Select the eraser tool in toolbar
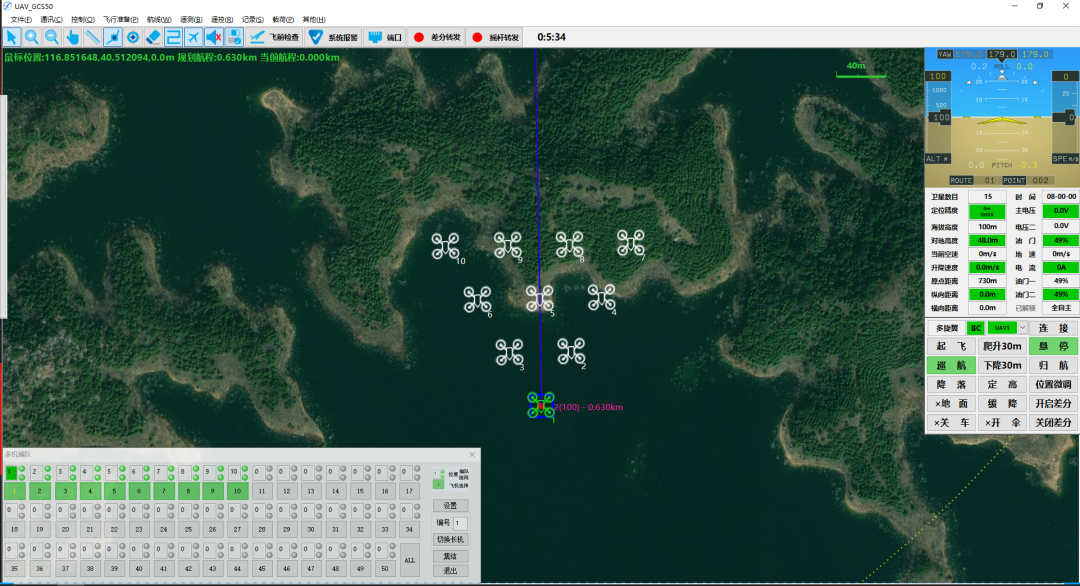Image resolution: width=1080 pixels, height=586 pixels. 153,37
